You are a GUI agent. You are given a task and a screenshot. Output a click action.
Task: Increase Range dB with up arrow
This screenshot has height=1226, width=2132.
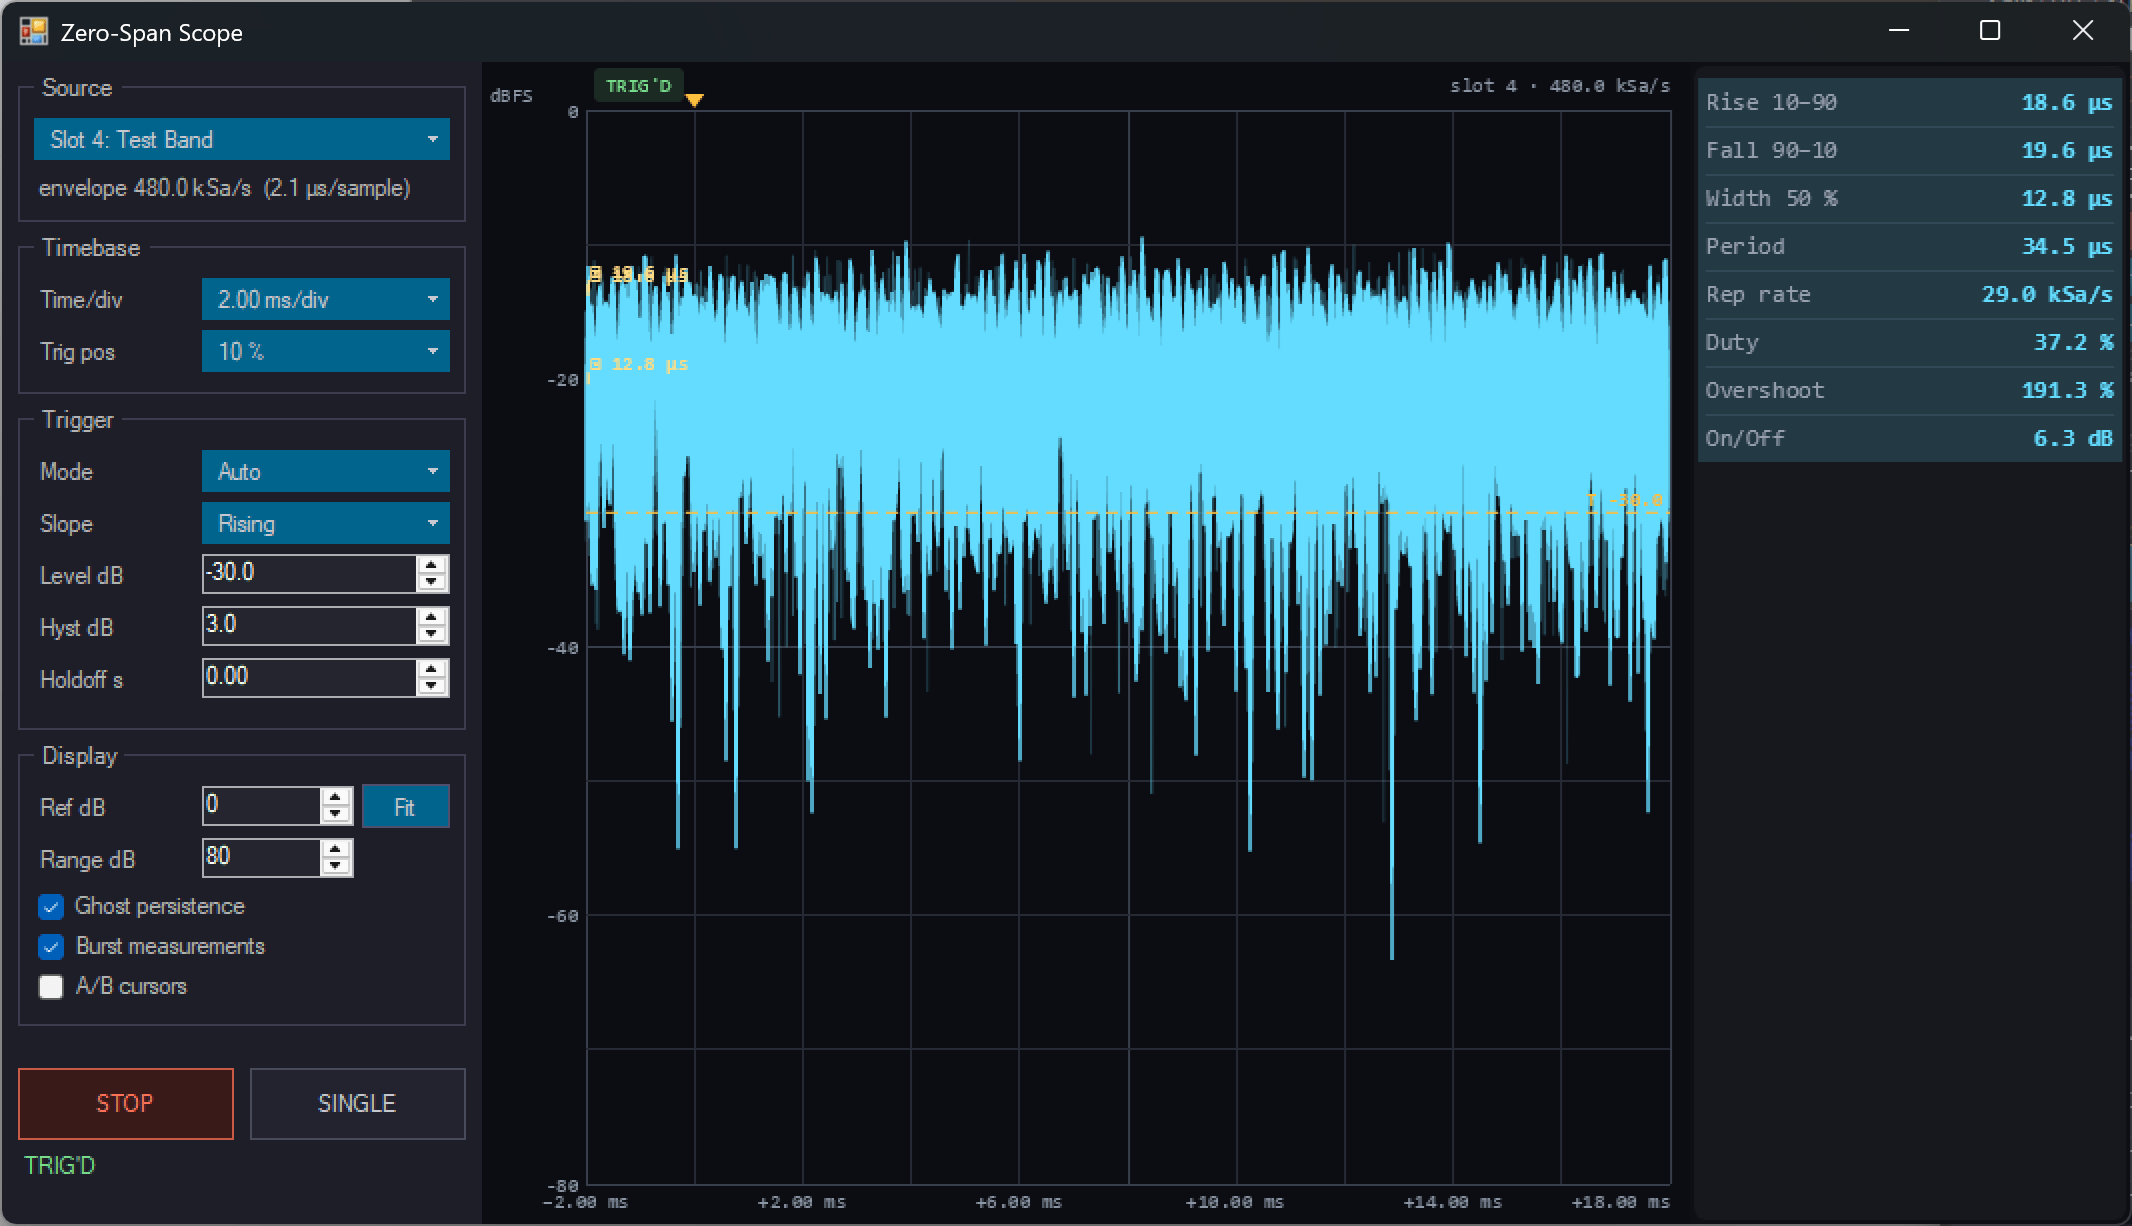click(336, 849)
